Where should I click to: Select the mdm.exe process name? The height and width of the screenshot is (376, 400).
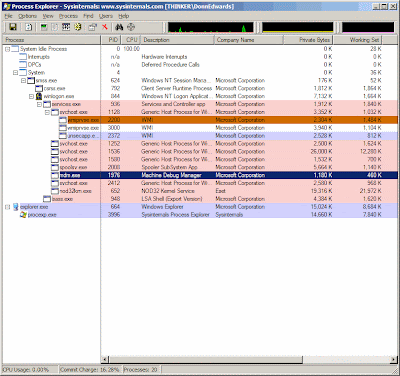click(x=70, y=175)
